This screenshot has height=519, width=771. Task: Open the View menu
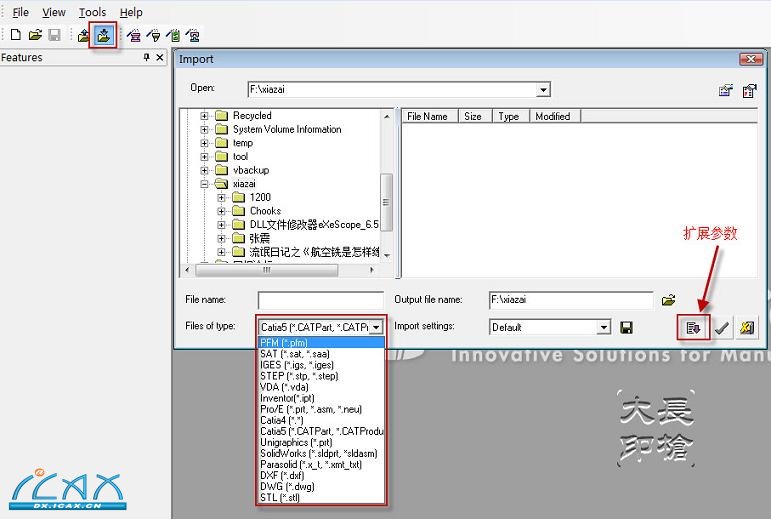coord(54,12)
